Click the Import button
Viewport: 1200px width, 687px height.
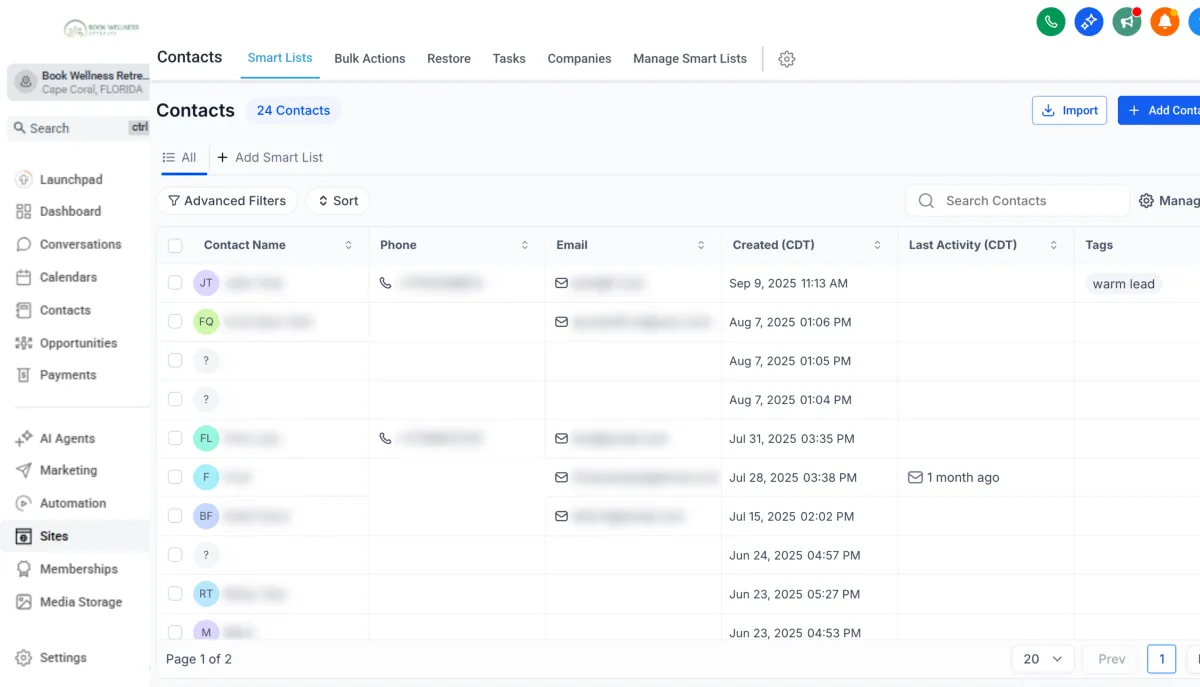[x=1069, y=110]
